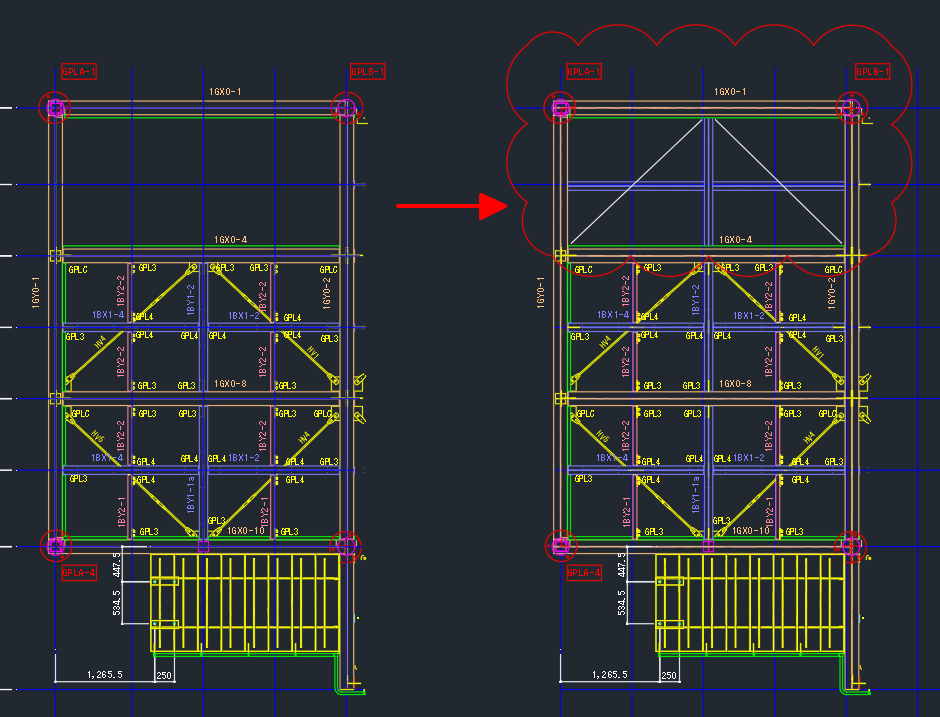This screenshot has height=717, width=940.
Task: Select the HV5 brace label in the left plan
Action: click(x=98, y=435)
